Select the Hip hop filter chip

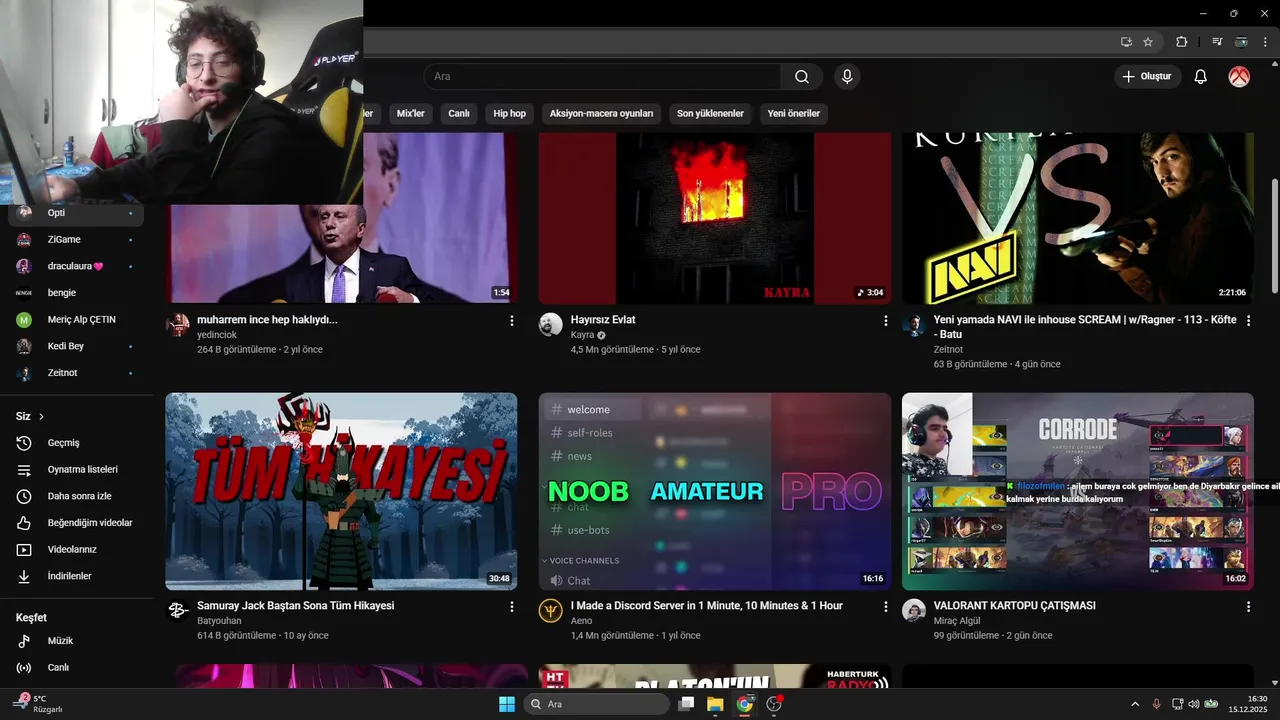[x=510, y=114]
